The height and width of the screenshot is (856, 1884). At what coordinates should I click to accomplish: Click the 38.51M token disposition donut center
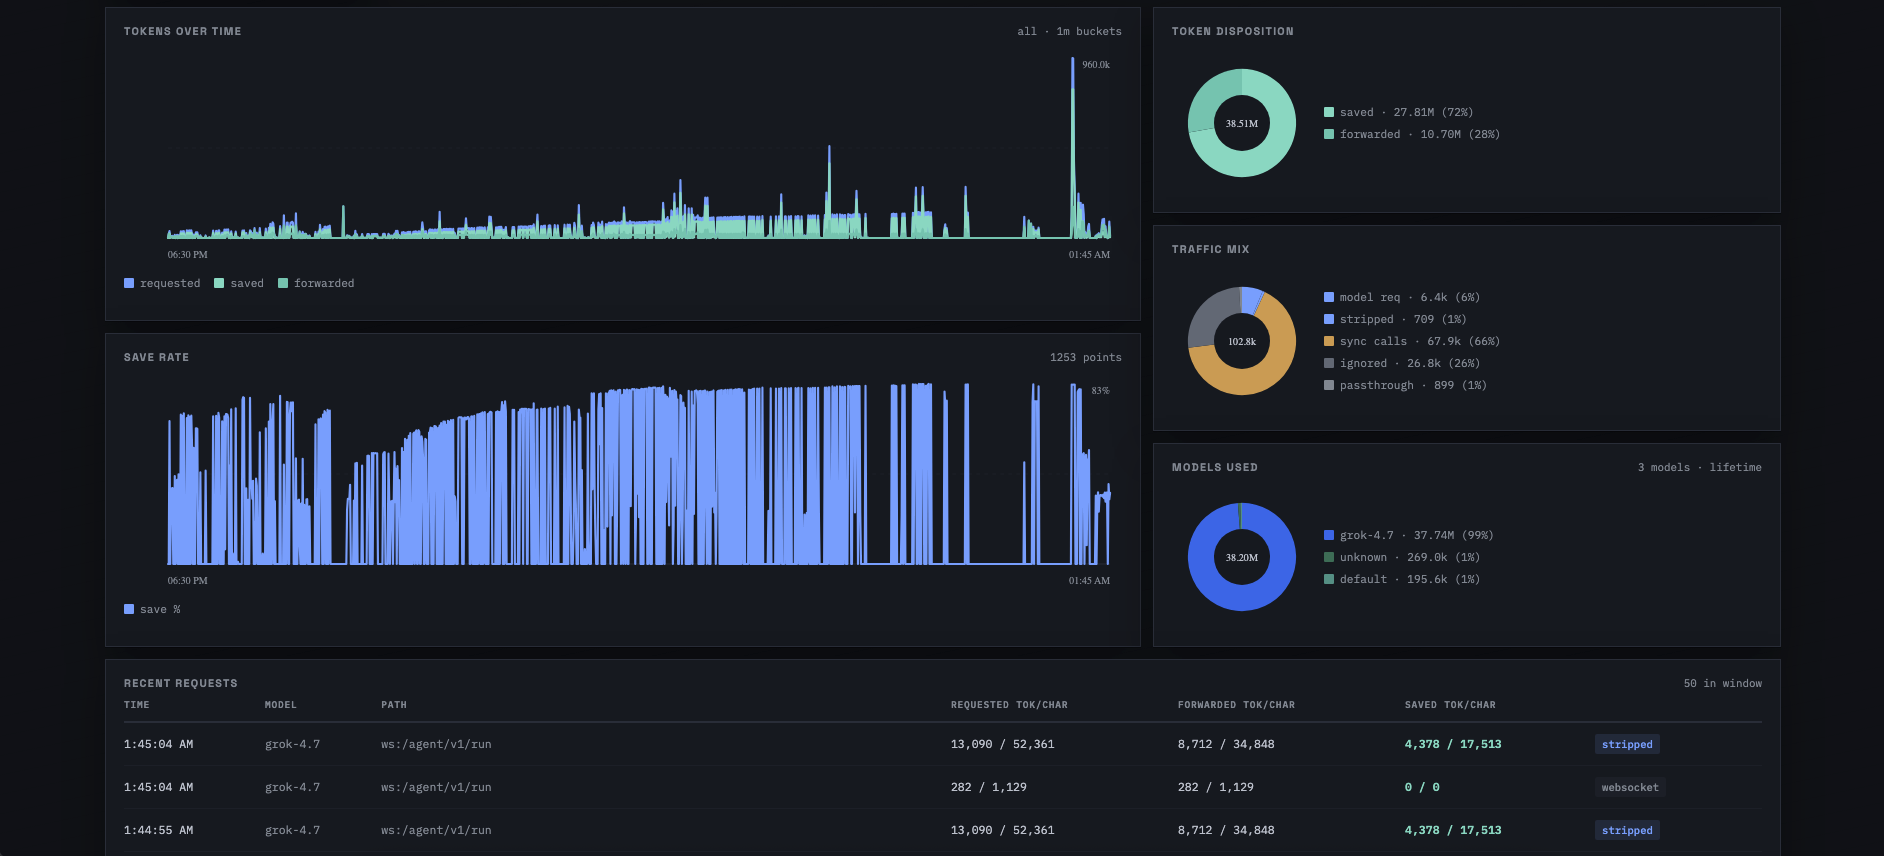(x=1242, y=123)
